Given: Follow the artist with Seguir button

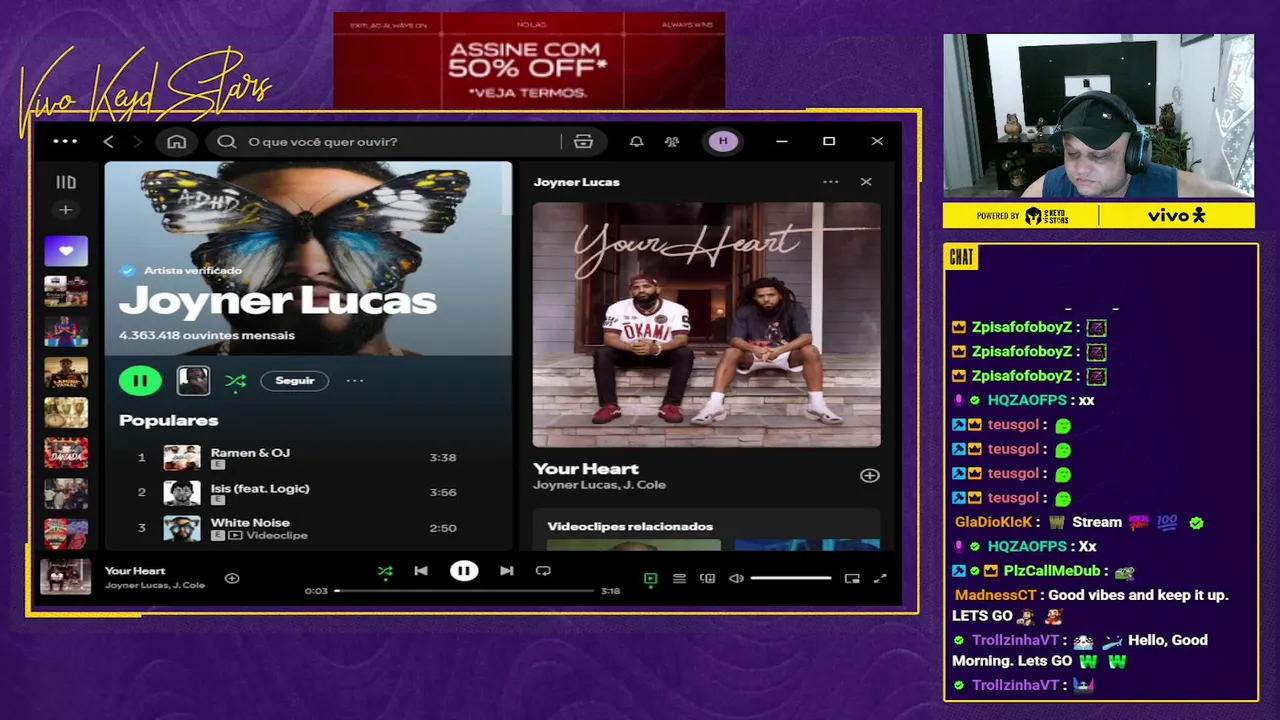Looking at the screenshot, I should pos(295,381).
